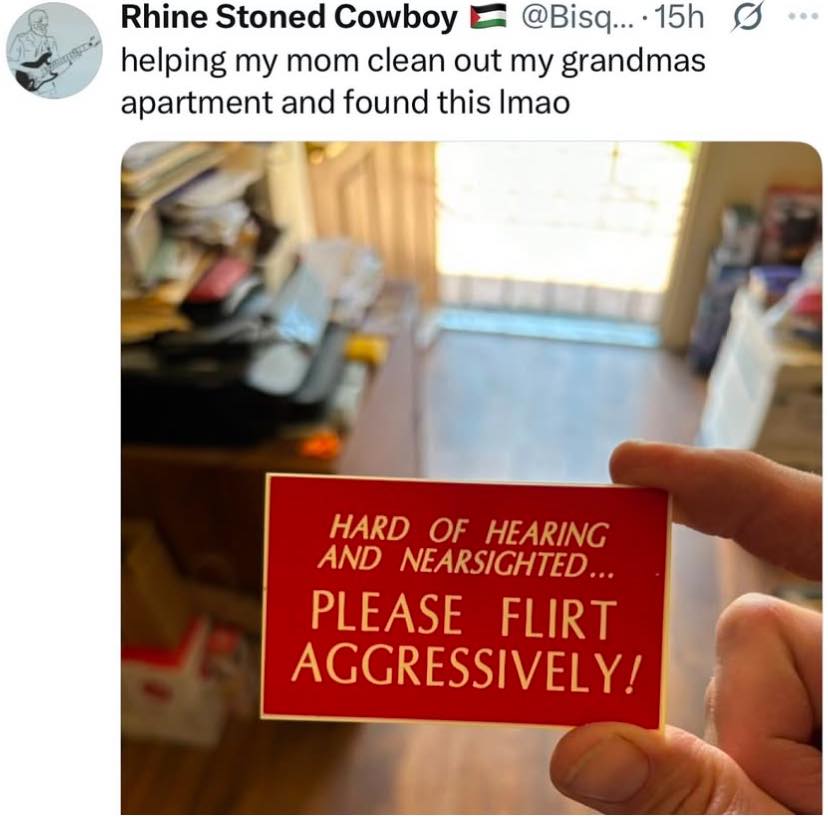Click the red card's PLEASE FLIRT line
The image size is (828, 823).
click(463, 615)
